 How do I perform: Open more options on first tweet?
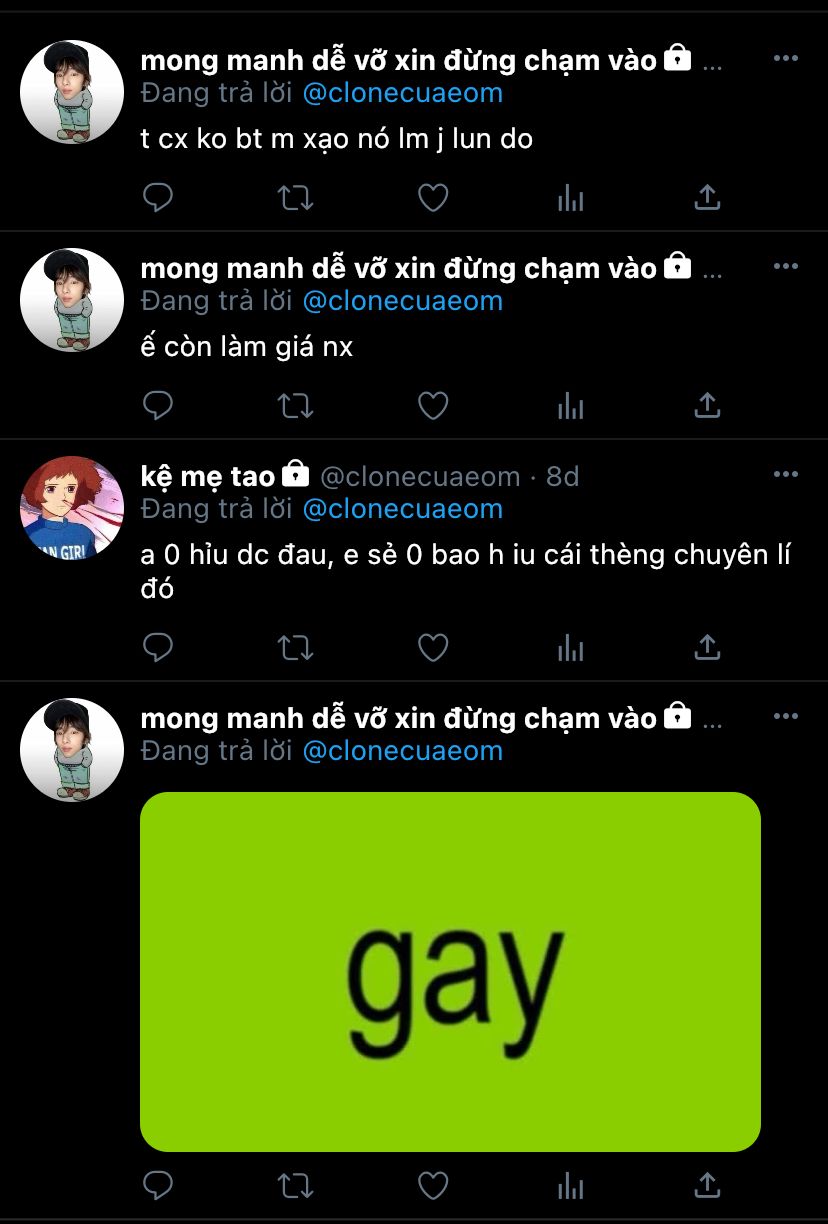(786, 58)
